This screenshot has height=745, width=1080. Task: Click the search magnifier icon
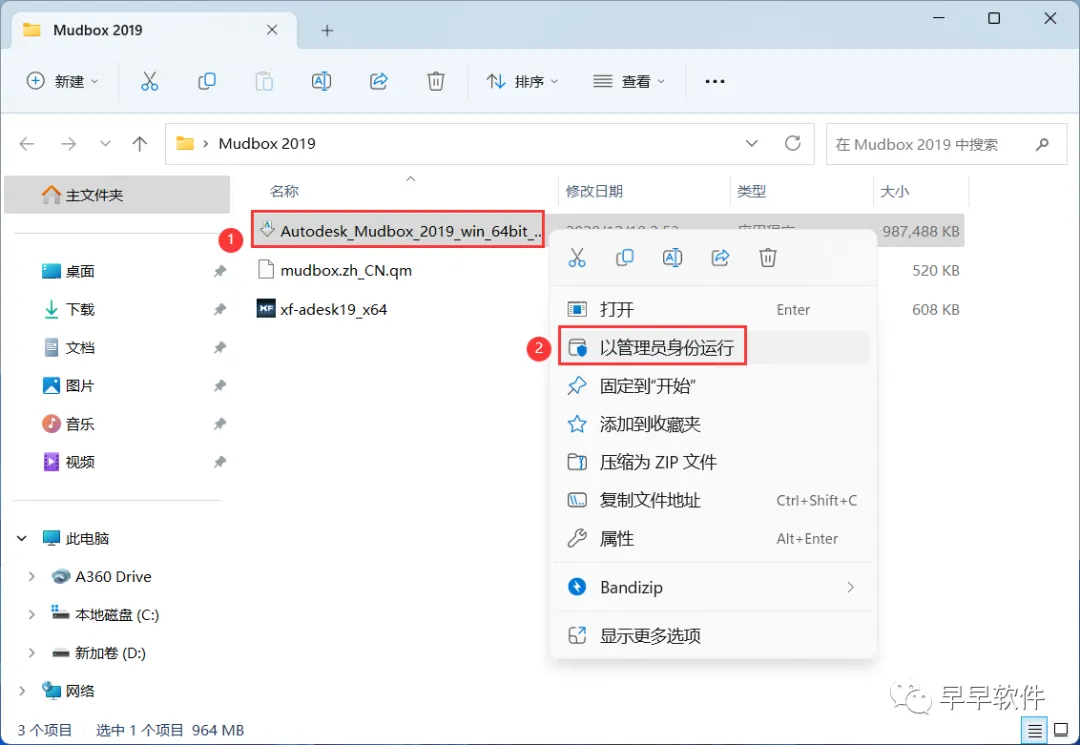pyautogui.click(x=1042, y=144)
